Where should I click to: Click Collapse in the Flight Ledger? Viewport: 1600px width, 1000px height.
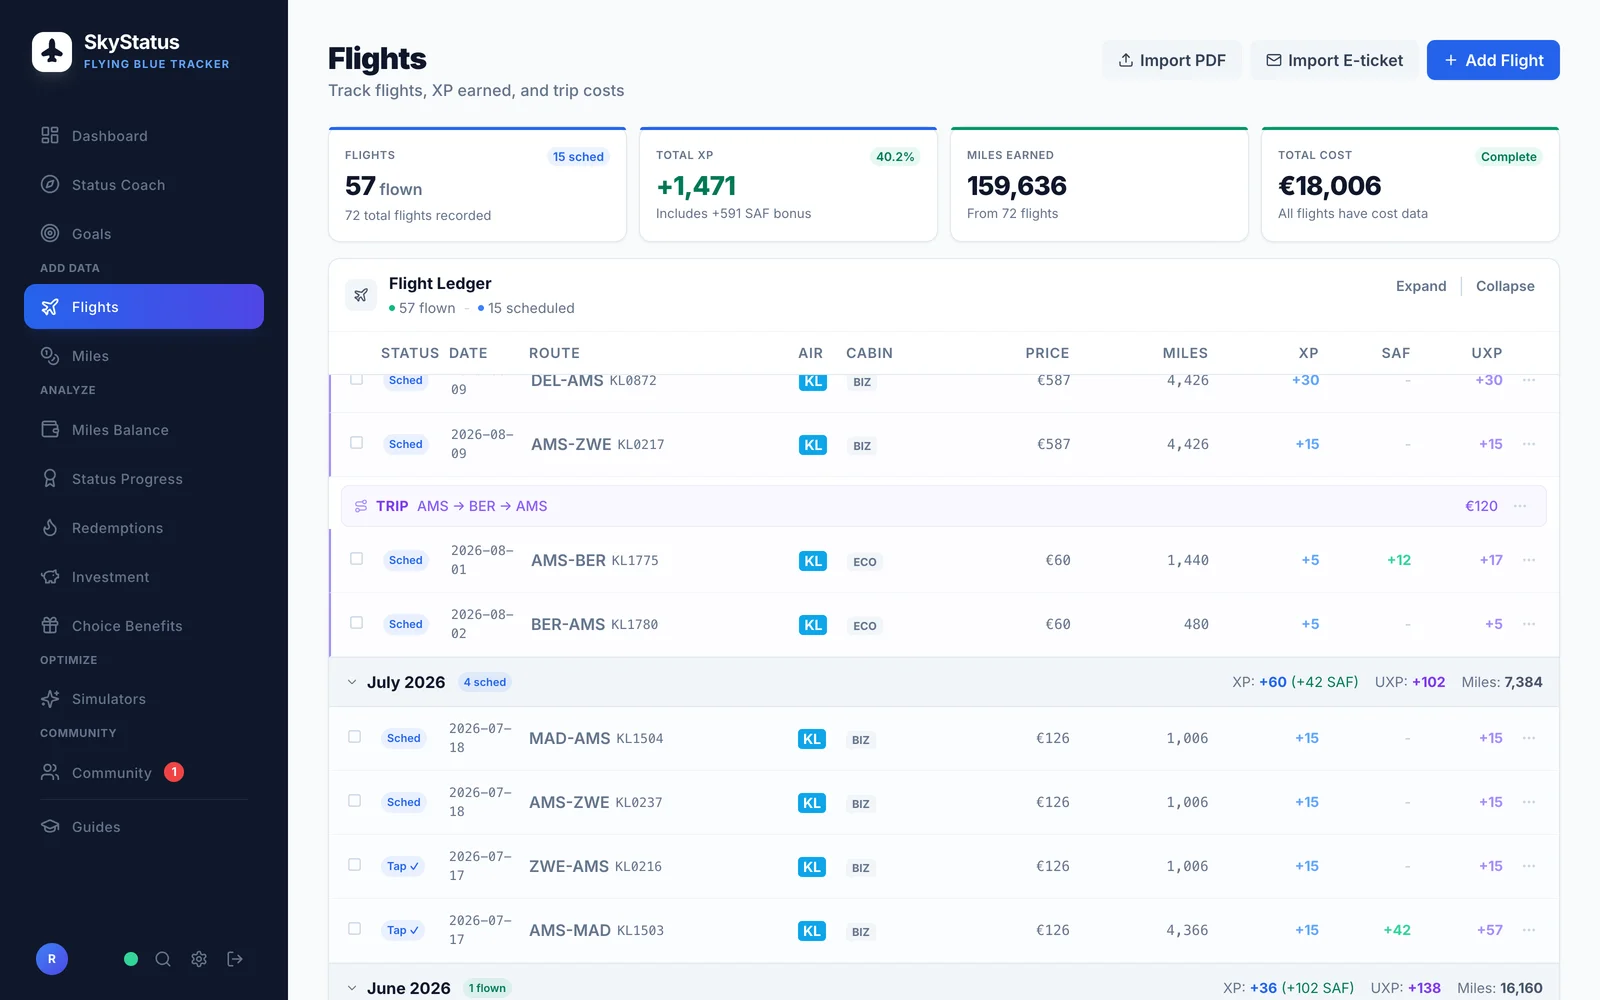pos(1505,286)
